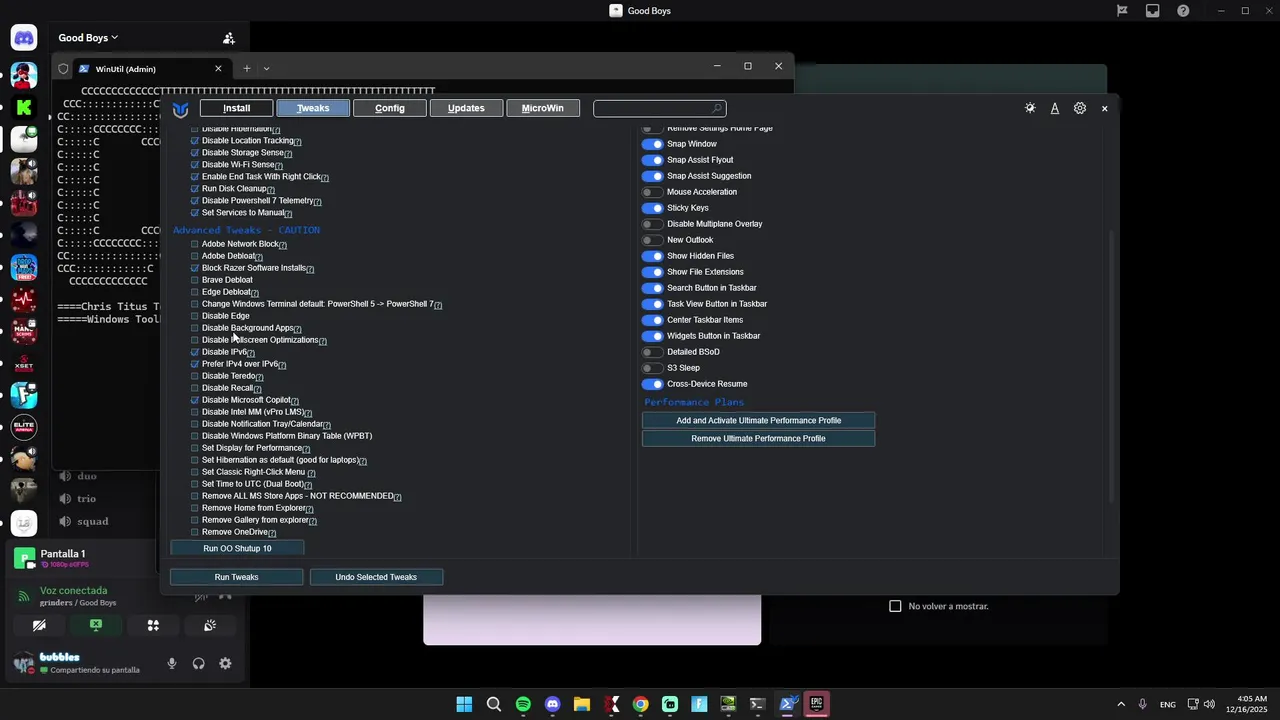Check the 'No volver a mostrar' checkbox
The image size is (1280, 720).
pyautogui.click(x=895, y=606)
